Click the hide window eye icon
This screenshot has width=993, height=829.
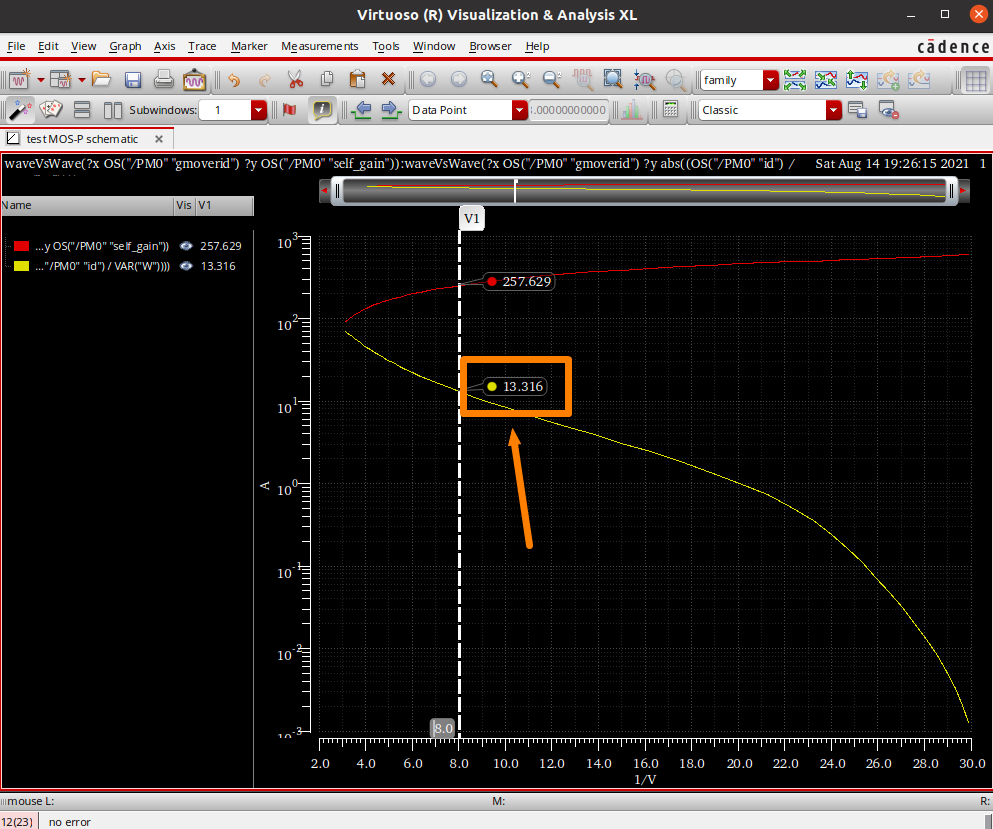[889, 110]
